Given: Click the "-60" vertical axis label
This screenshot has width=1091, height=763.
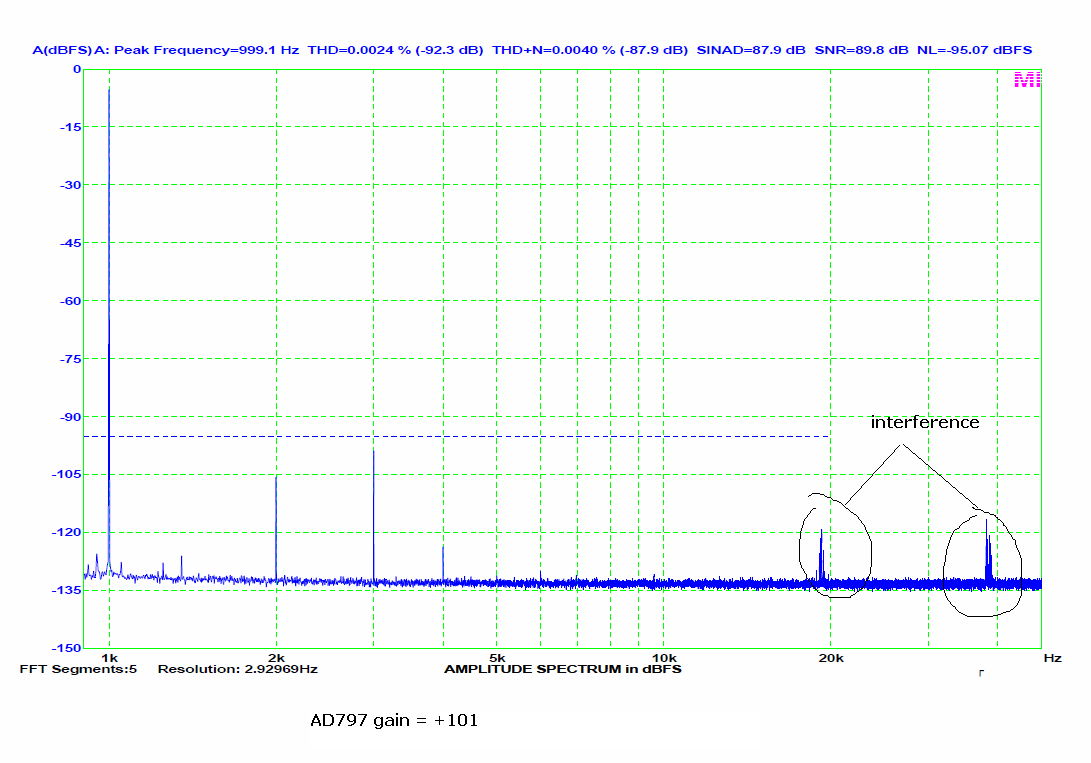Looking at the screenshot, I should click(x=70, y=301).
